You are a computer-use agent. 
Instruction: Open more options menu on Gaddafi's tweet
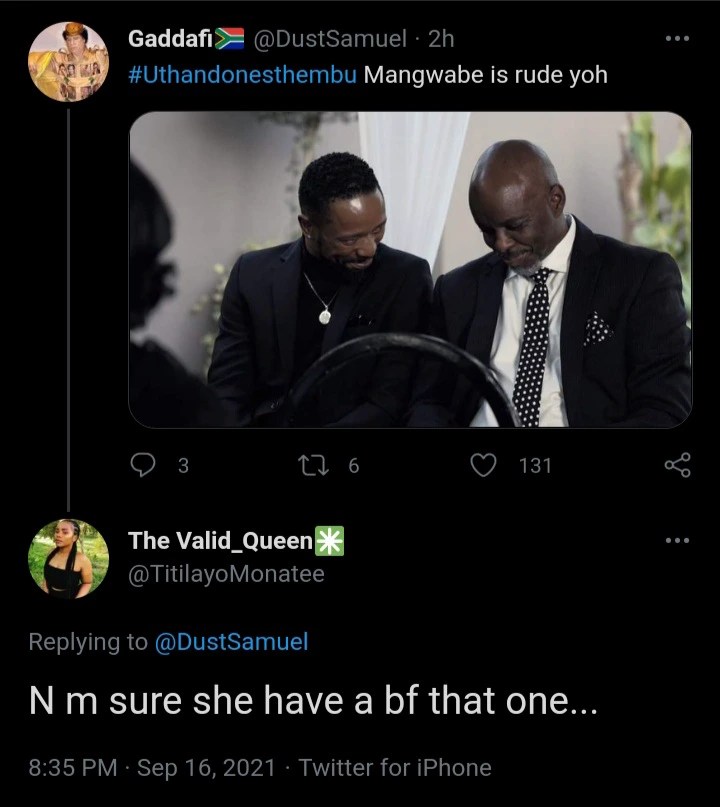(x=677, y=39)
